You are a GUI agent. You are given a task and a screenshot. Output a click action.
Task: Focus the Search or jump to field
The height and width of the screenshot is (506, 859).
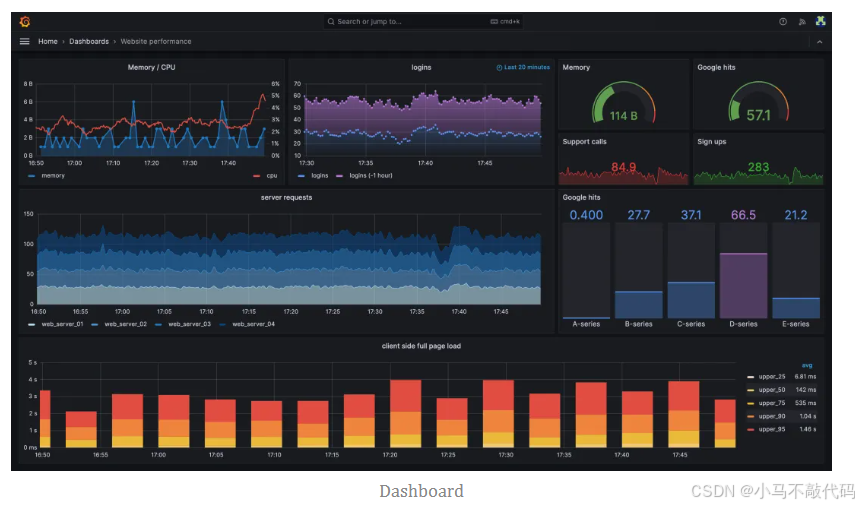click(x=422, y=21)
